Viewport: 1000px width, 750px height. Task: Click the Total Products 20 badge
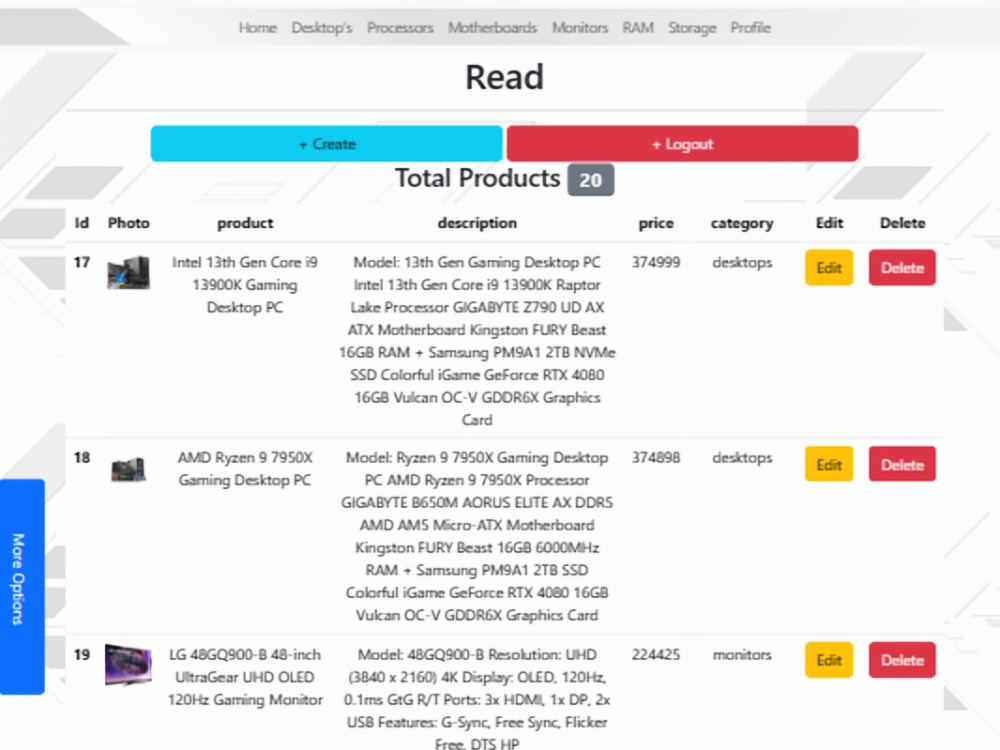tap(591, 180)
